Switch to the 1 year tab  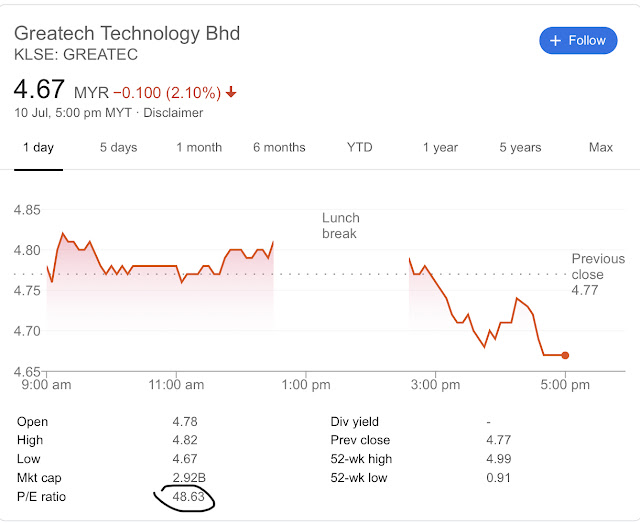click(440, 147)
